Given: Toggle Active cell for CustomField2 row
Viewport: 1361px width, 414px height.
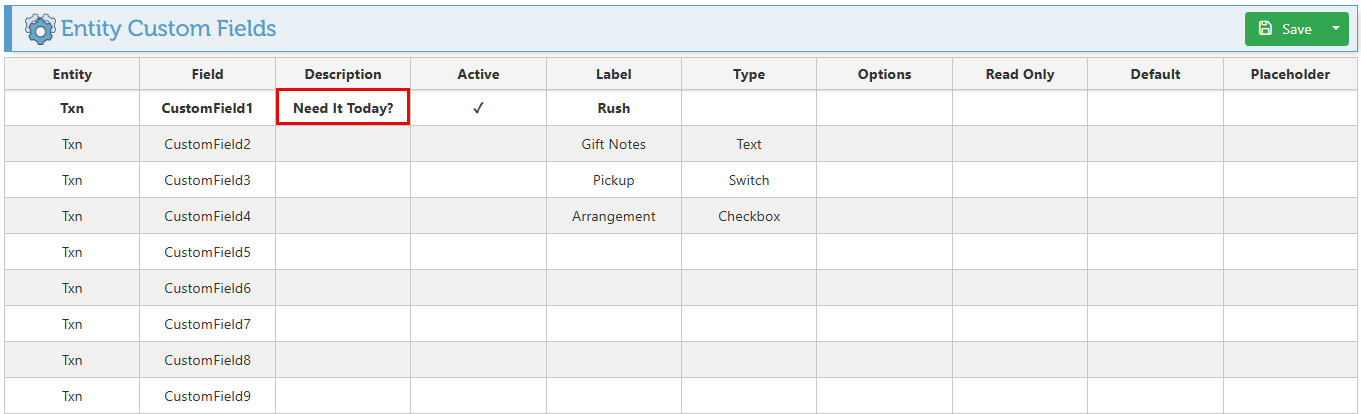Looking at the screenshot, I should pyautogui.click(x=478, y=144).
